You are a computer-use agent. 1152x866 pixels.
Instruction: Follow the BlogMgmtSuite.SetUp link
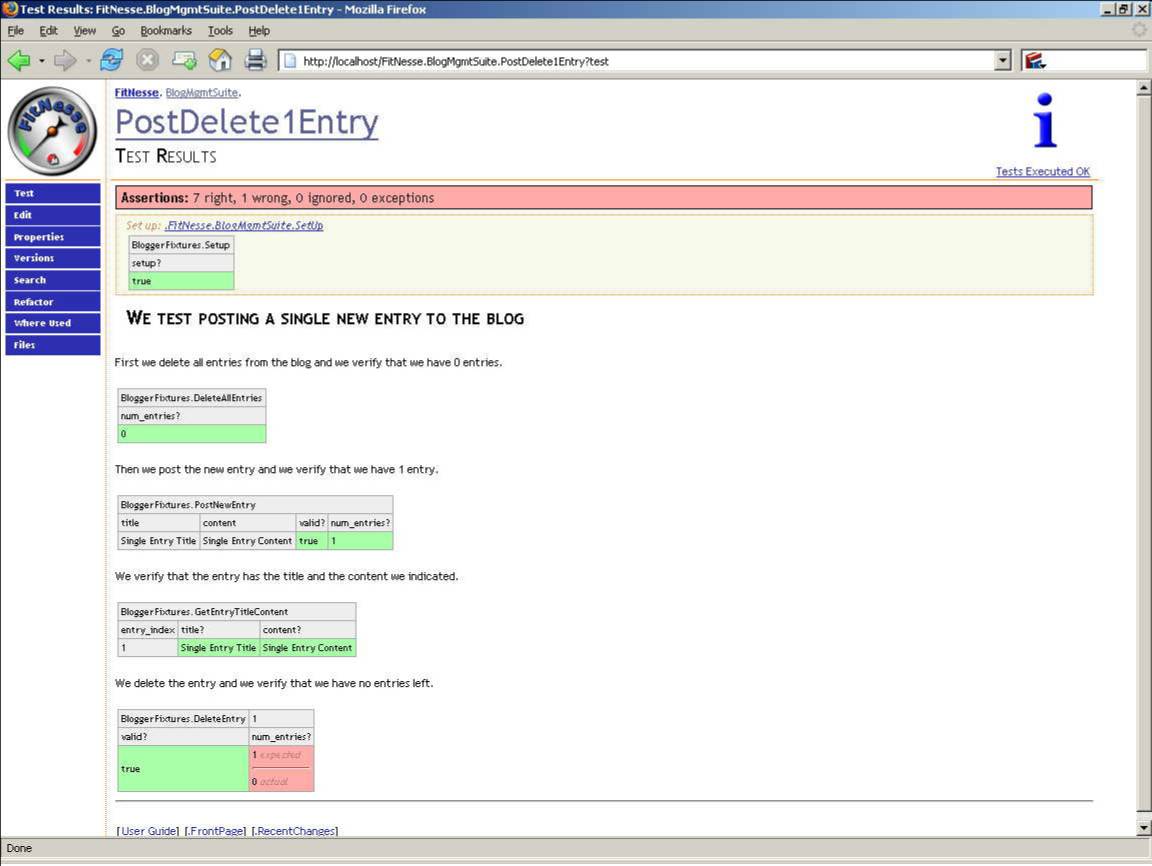[x=244, y=226]
